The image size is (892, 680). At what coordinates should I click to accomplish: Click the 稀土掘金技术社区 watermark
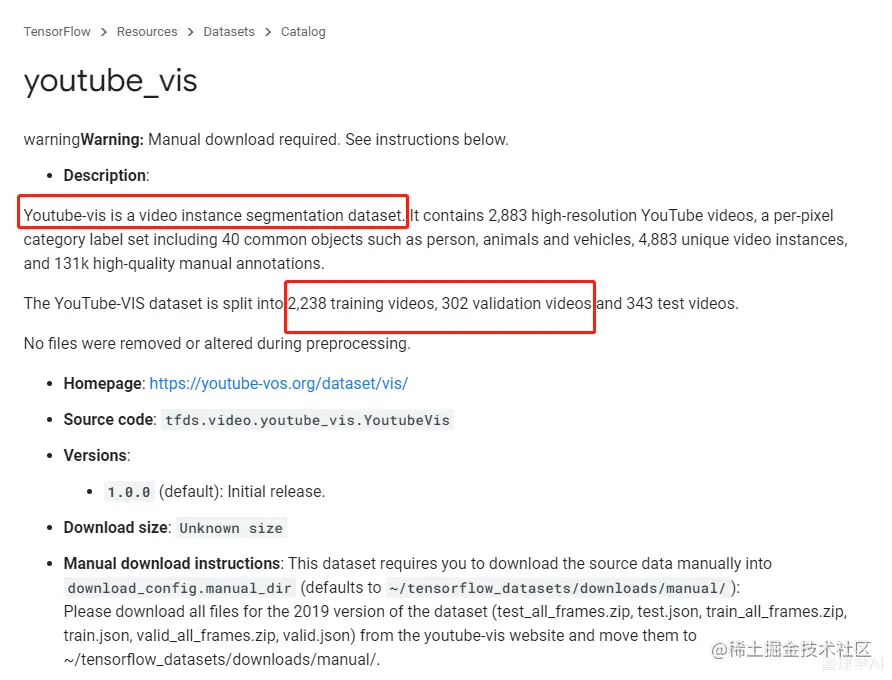[791, 650]
